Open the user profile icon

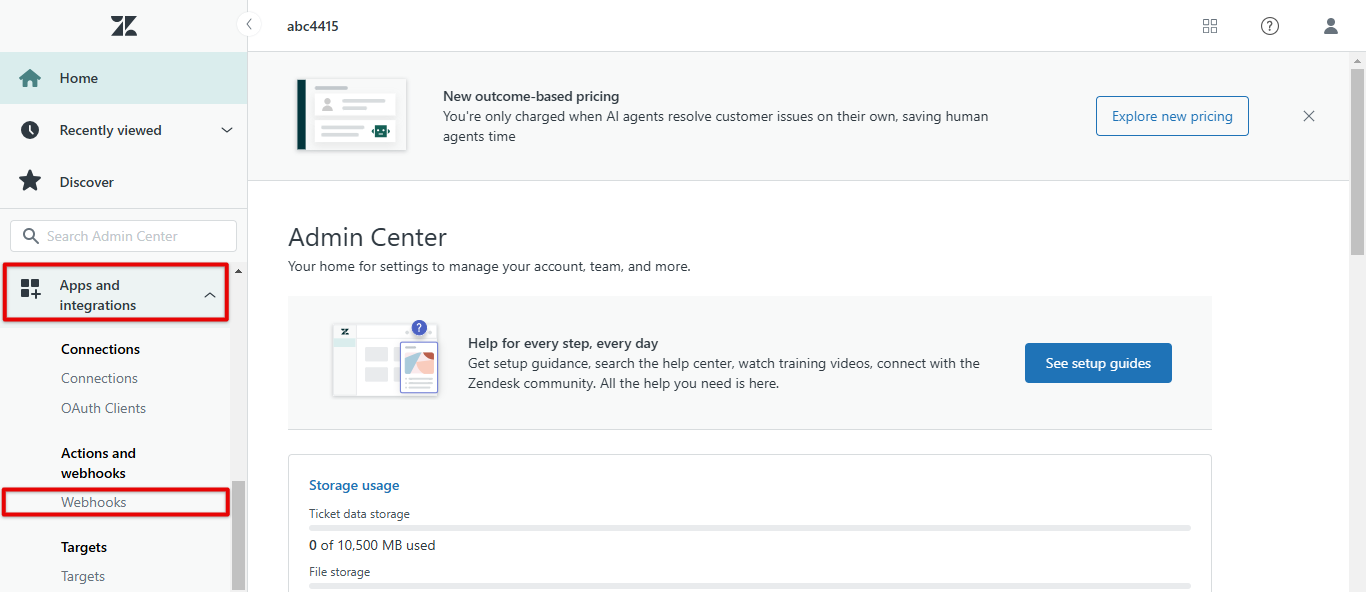click(1331, 26)
